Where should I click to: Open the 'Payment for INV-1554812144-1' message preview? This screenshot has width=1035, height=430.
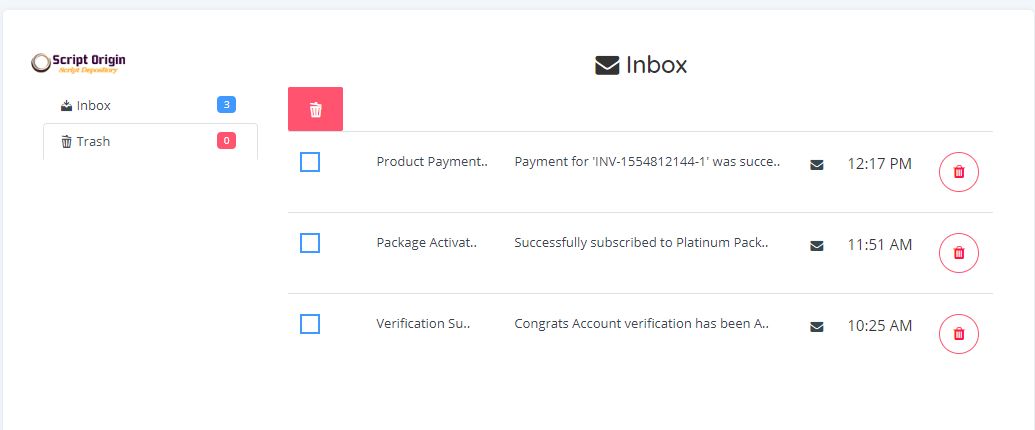[x=646, y=162]
